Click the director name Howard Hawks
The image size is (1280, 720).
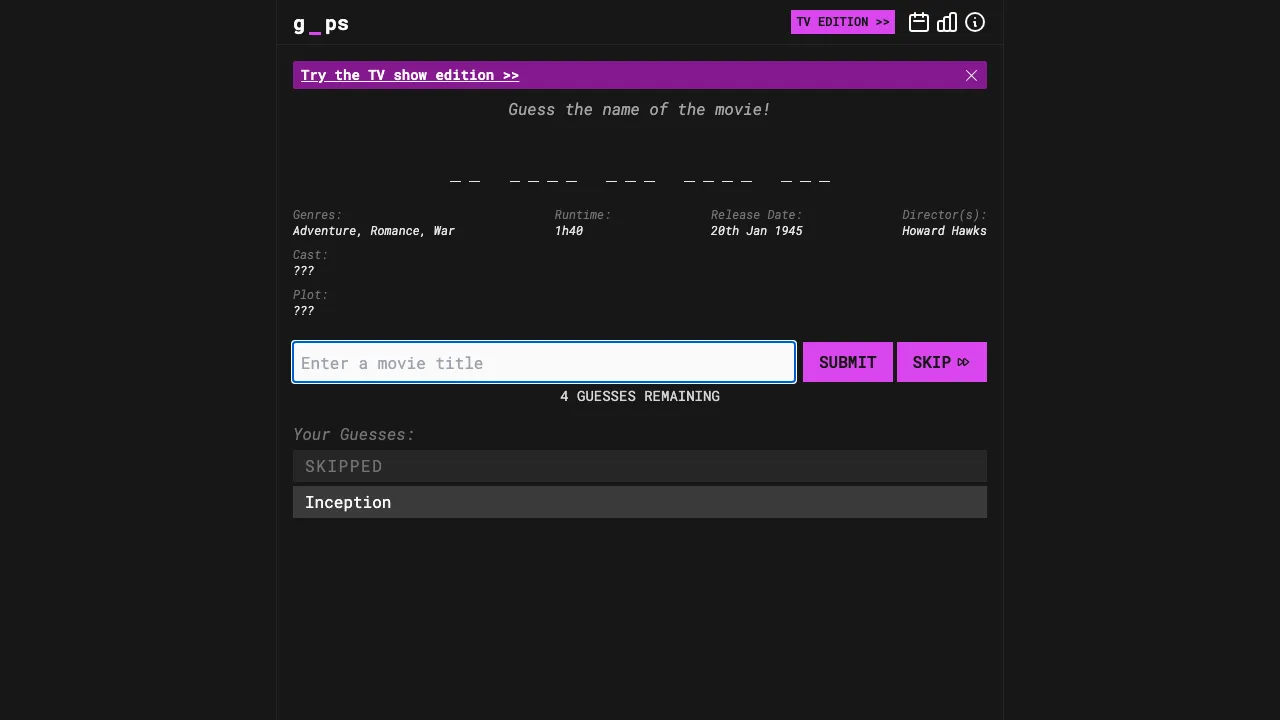[944, 231]
